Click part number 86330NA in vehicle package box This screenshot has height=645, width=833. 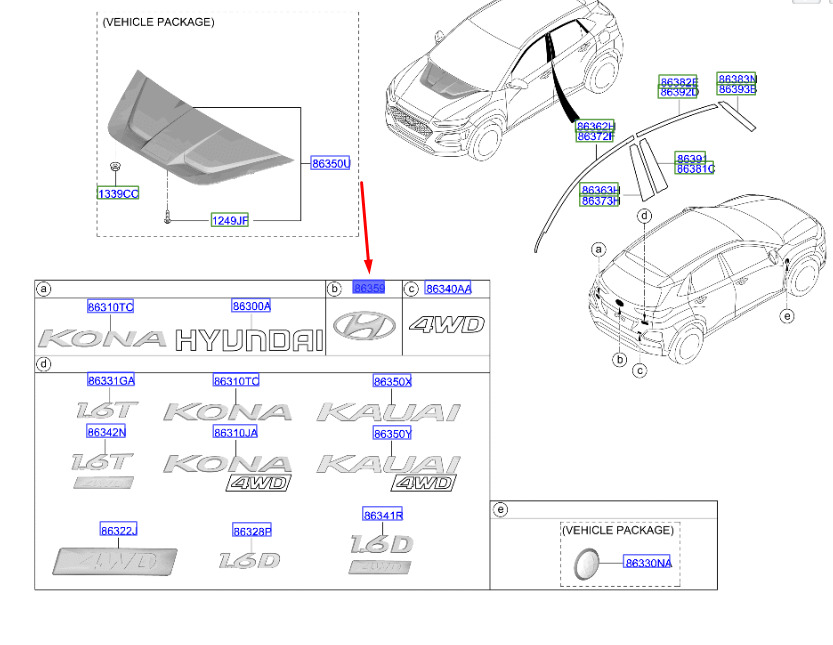648,563
